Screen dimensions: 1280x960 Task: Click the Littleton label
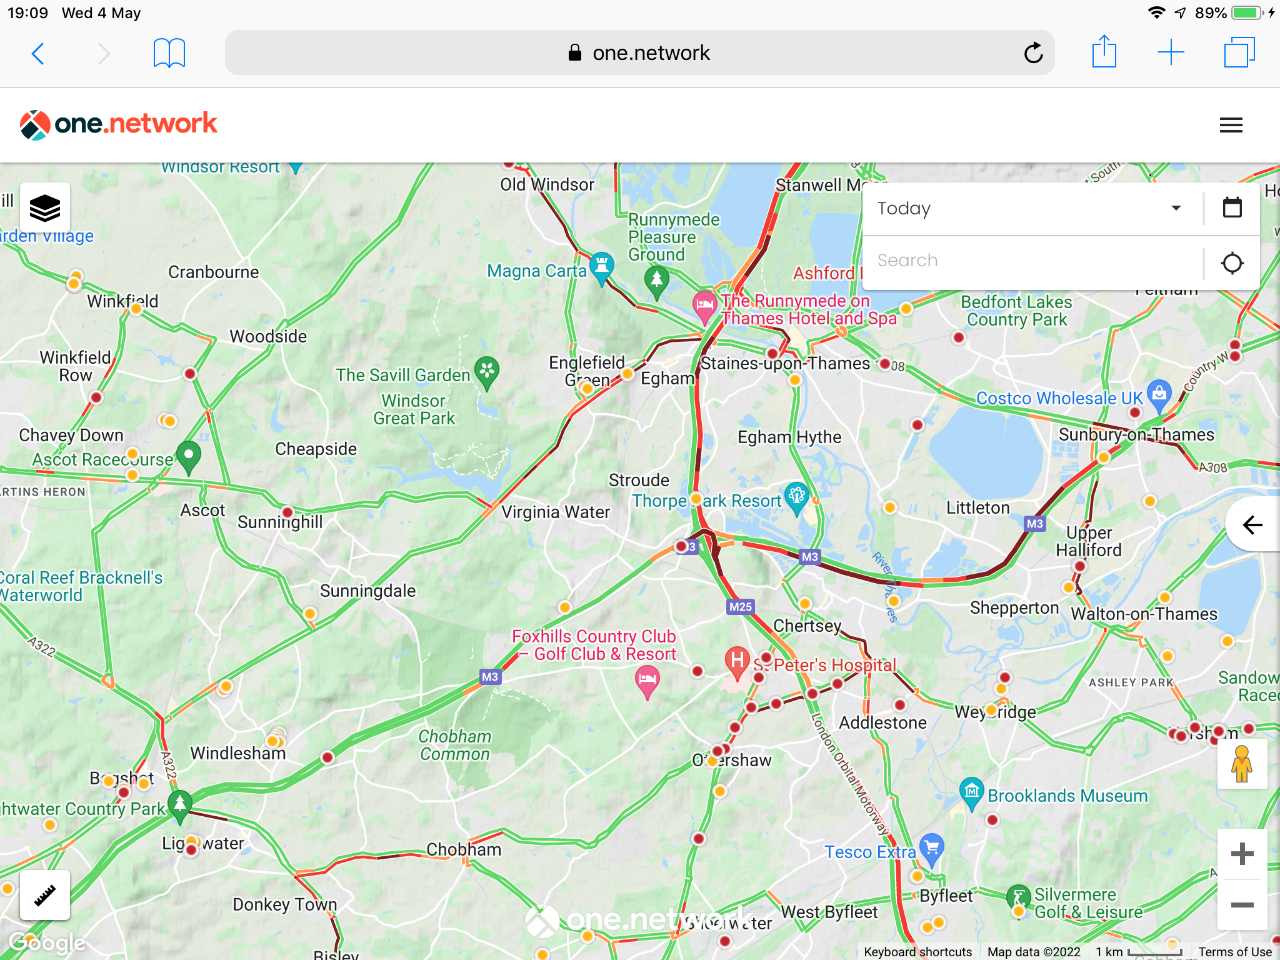978,508
